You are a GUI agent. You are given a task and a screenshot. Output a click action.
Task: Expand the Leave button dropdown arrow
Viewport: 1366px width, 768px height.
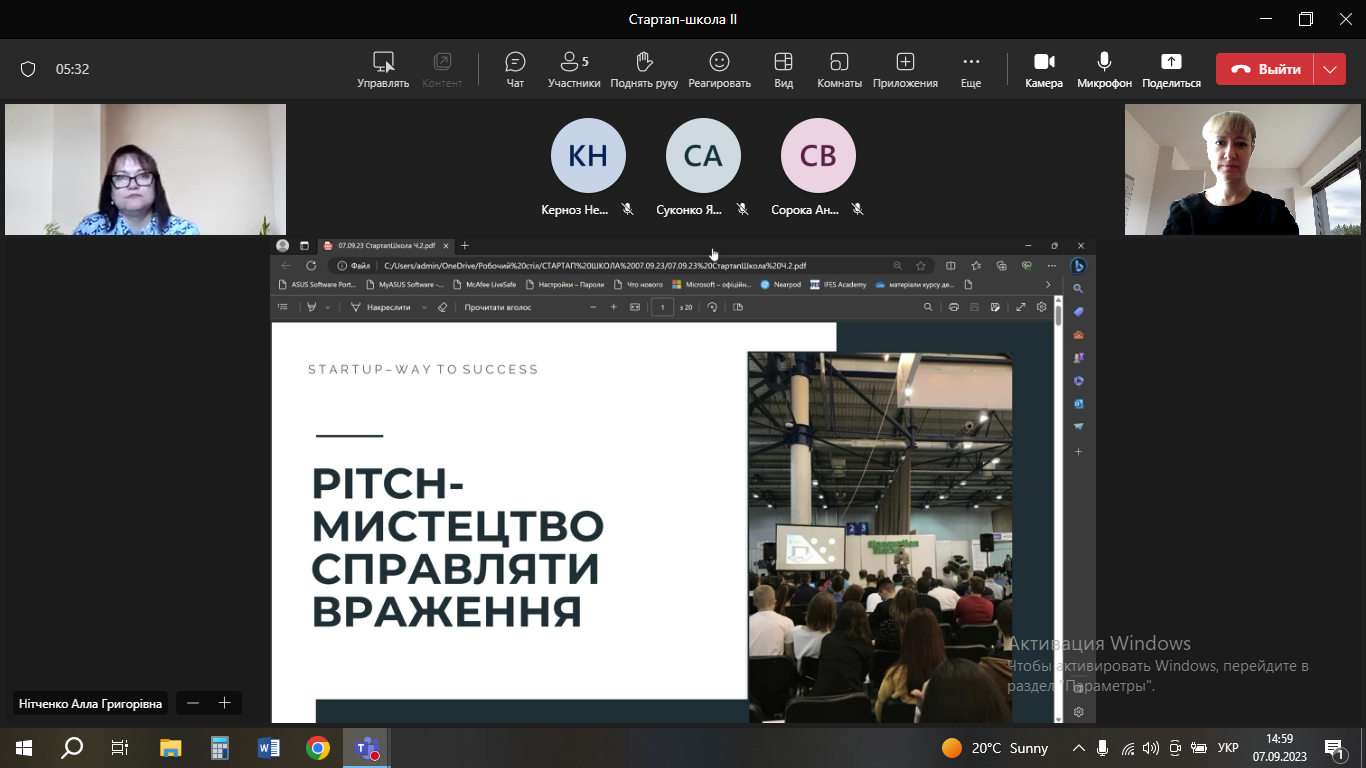(x=1329, y=69)
